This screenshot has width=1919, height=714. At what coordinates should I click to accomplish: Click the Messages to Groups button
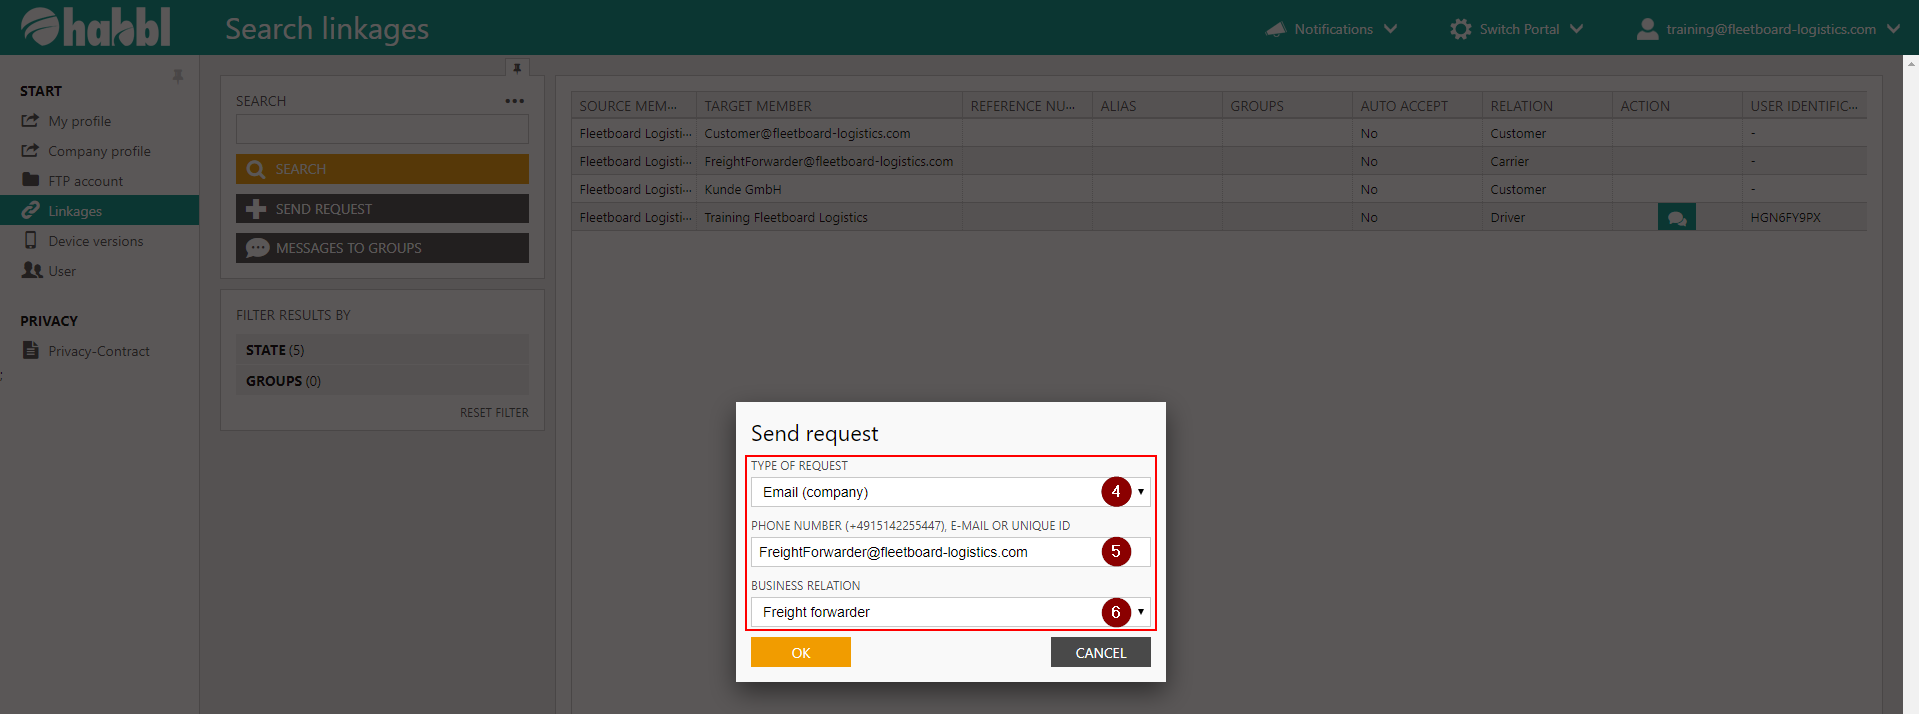[382, 248]
